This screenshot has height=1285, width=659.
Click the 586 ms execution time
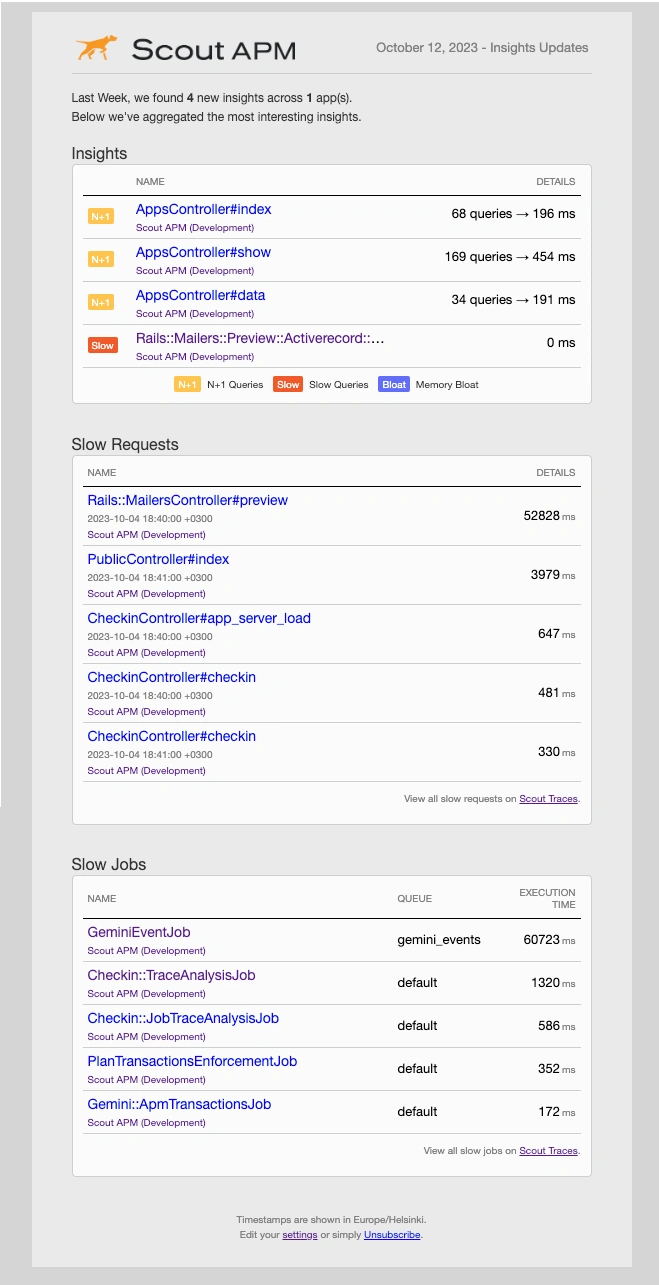(557, 1026)
